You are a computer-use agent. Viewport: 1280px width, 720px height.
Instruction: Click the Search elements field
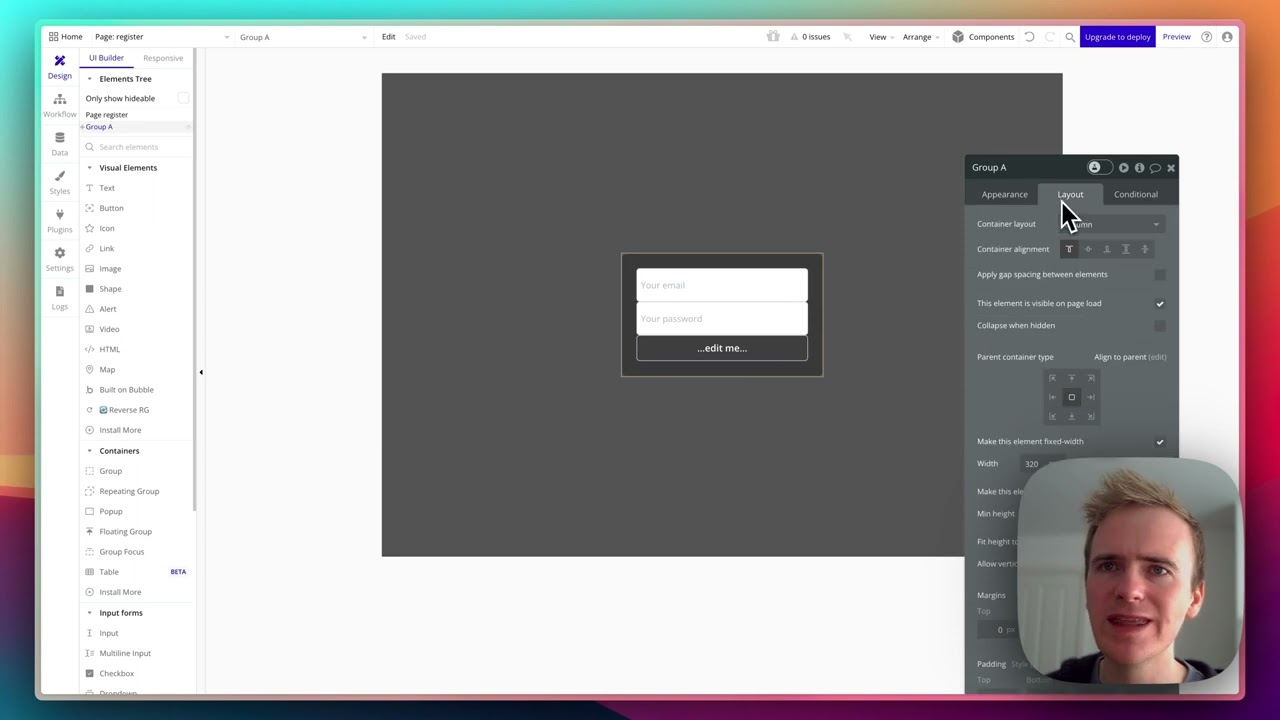click(137, 147)
